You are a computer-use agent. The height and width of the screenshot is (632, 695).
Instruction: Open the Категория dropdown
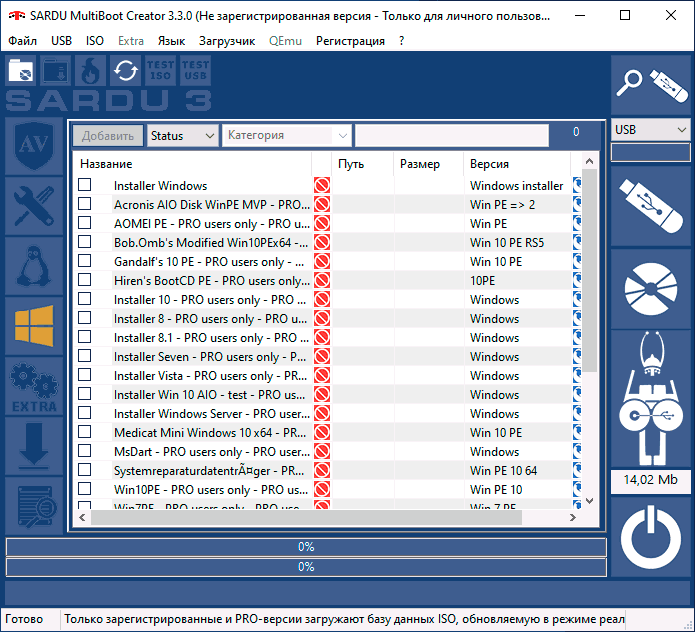[286, 135]
